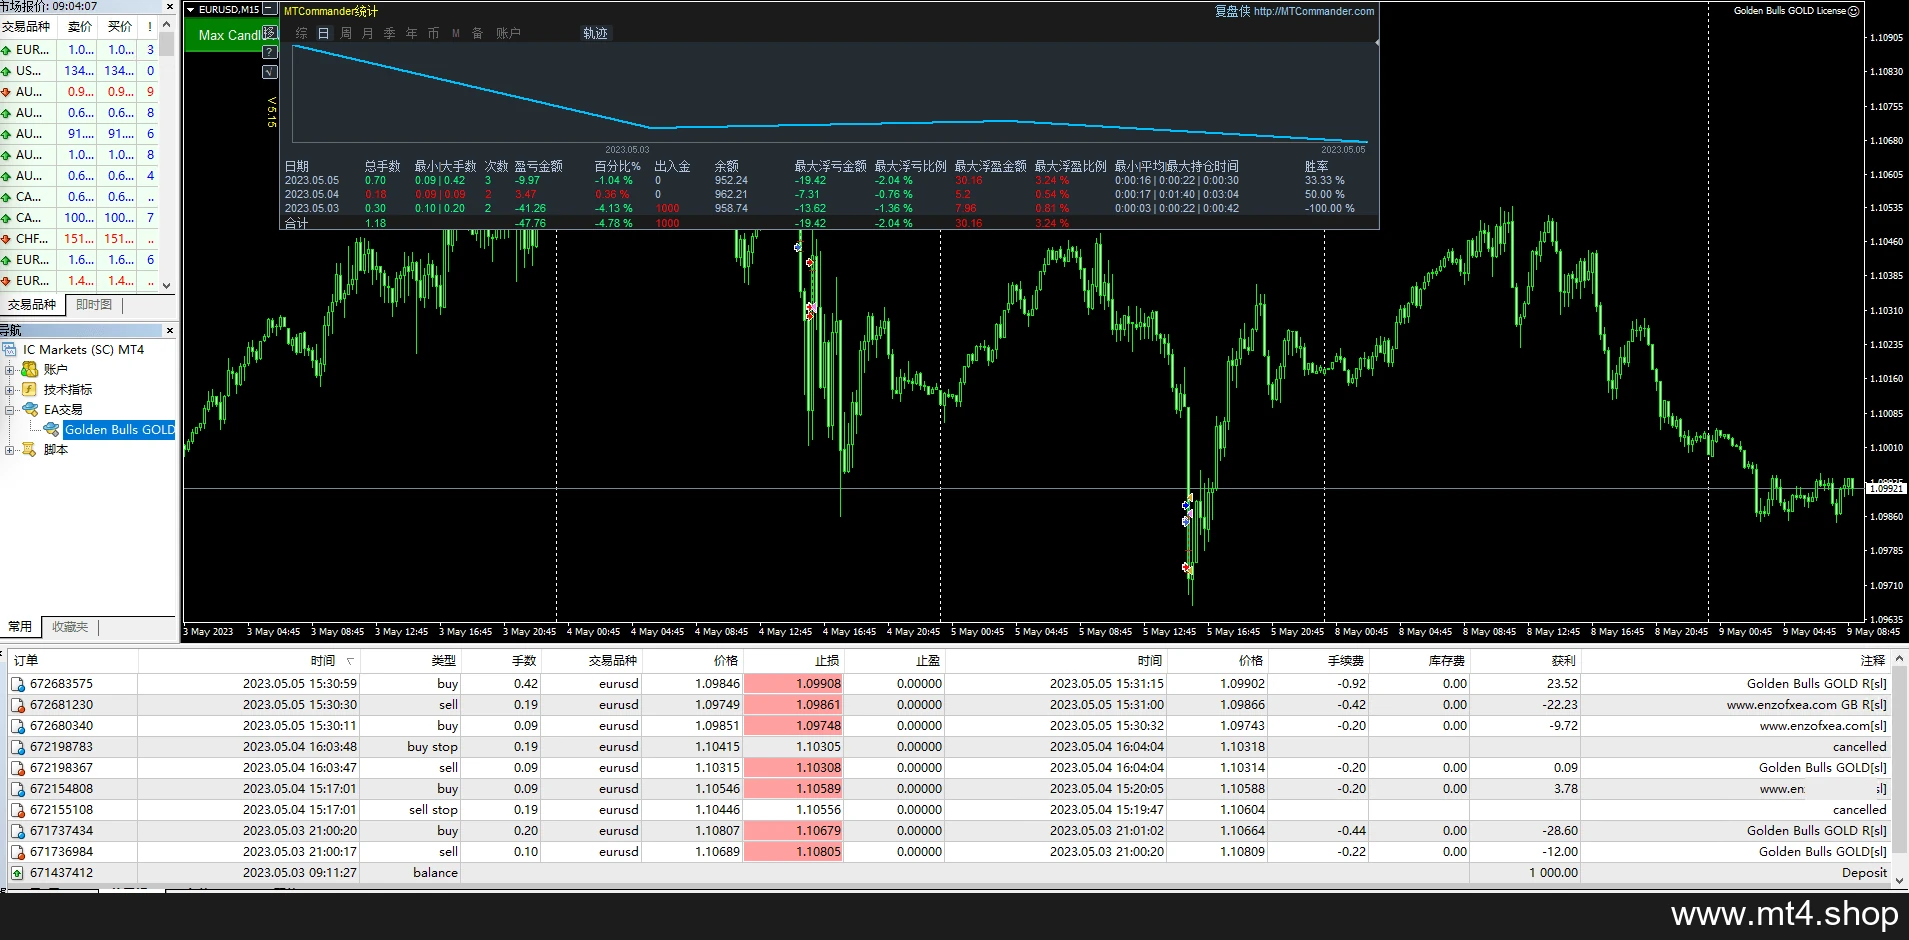Click the arrow icon in the US 134 row

coord(6,71)
